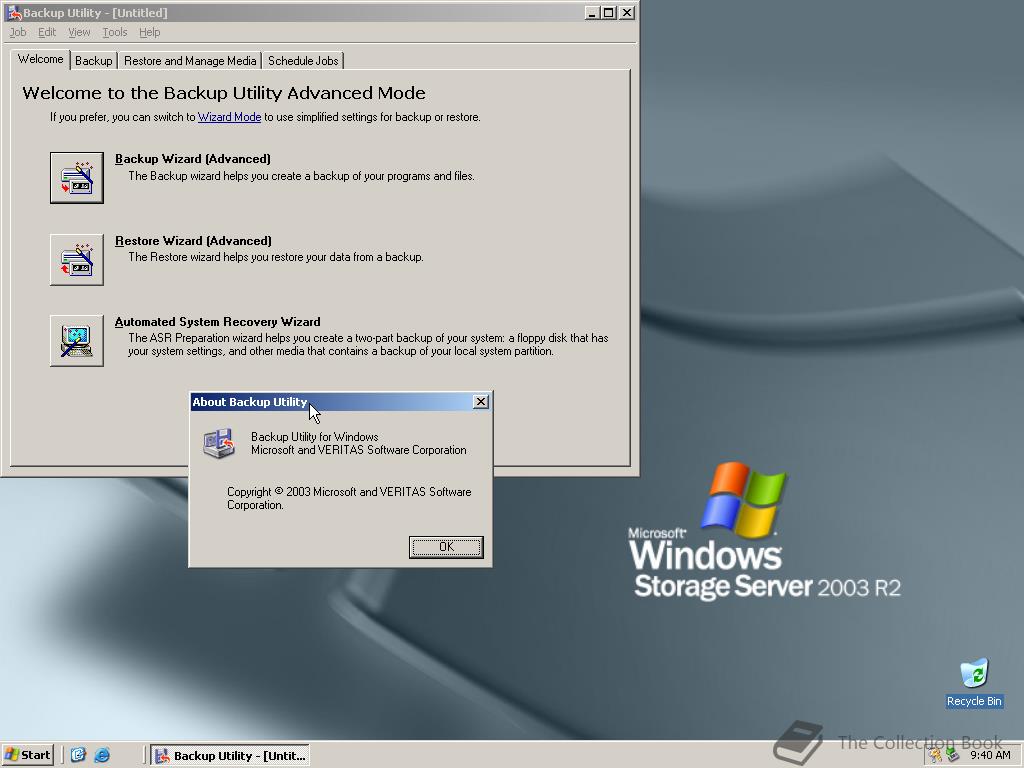Switch to Wizard Mode via link

click(229, 117)
